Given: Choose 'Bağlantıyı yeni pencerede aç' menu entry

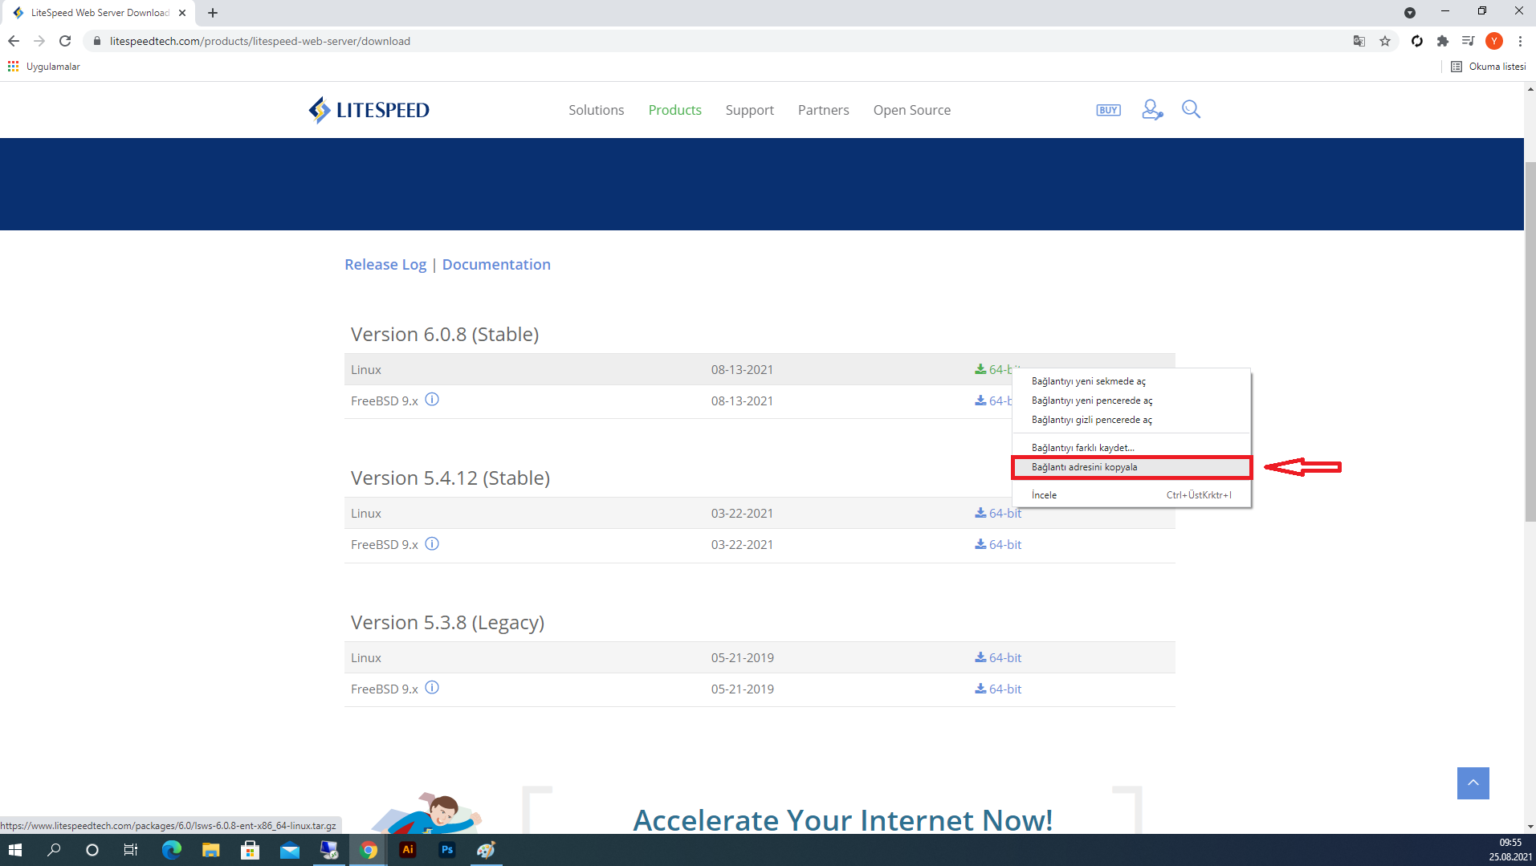Looking at the screenshot, I should point(1131,400).
